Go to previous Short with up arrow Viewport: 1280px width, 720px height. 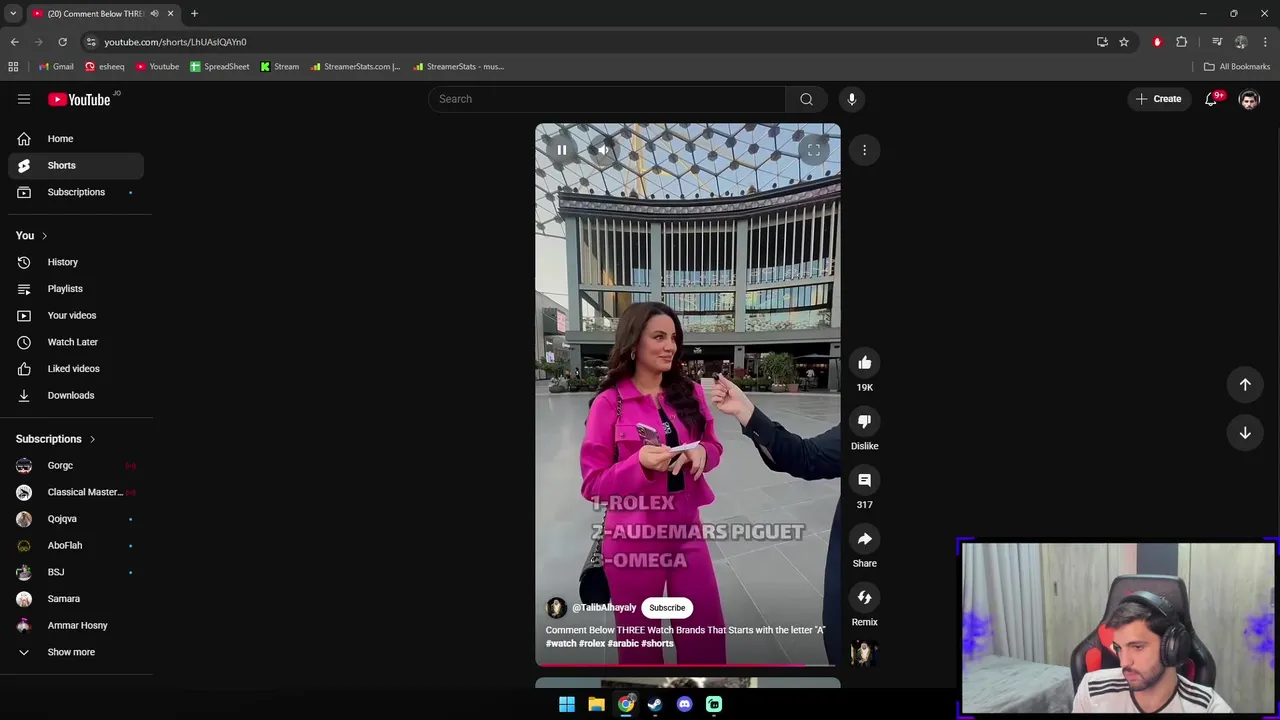coord(1245,385)
